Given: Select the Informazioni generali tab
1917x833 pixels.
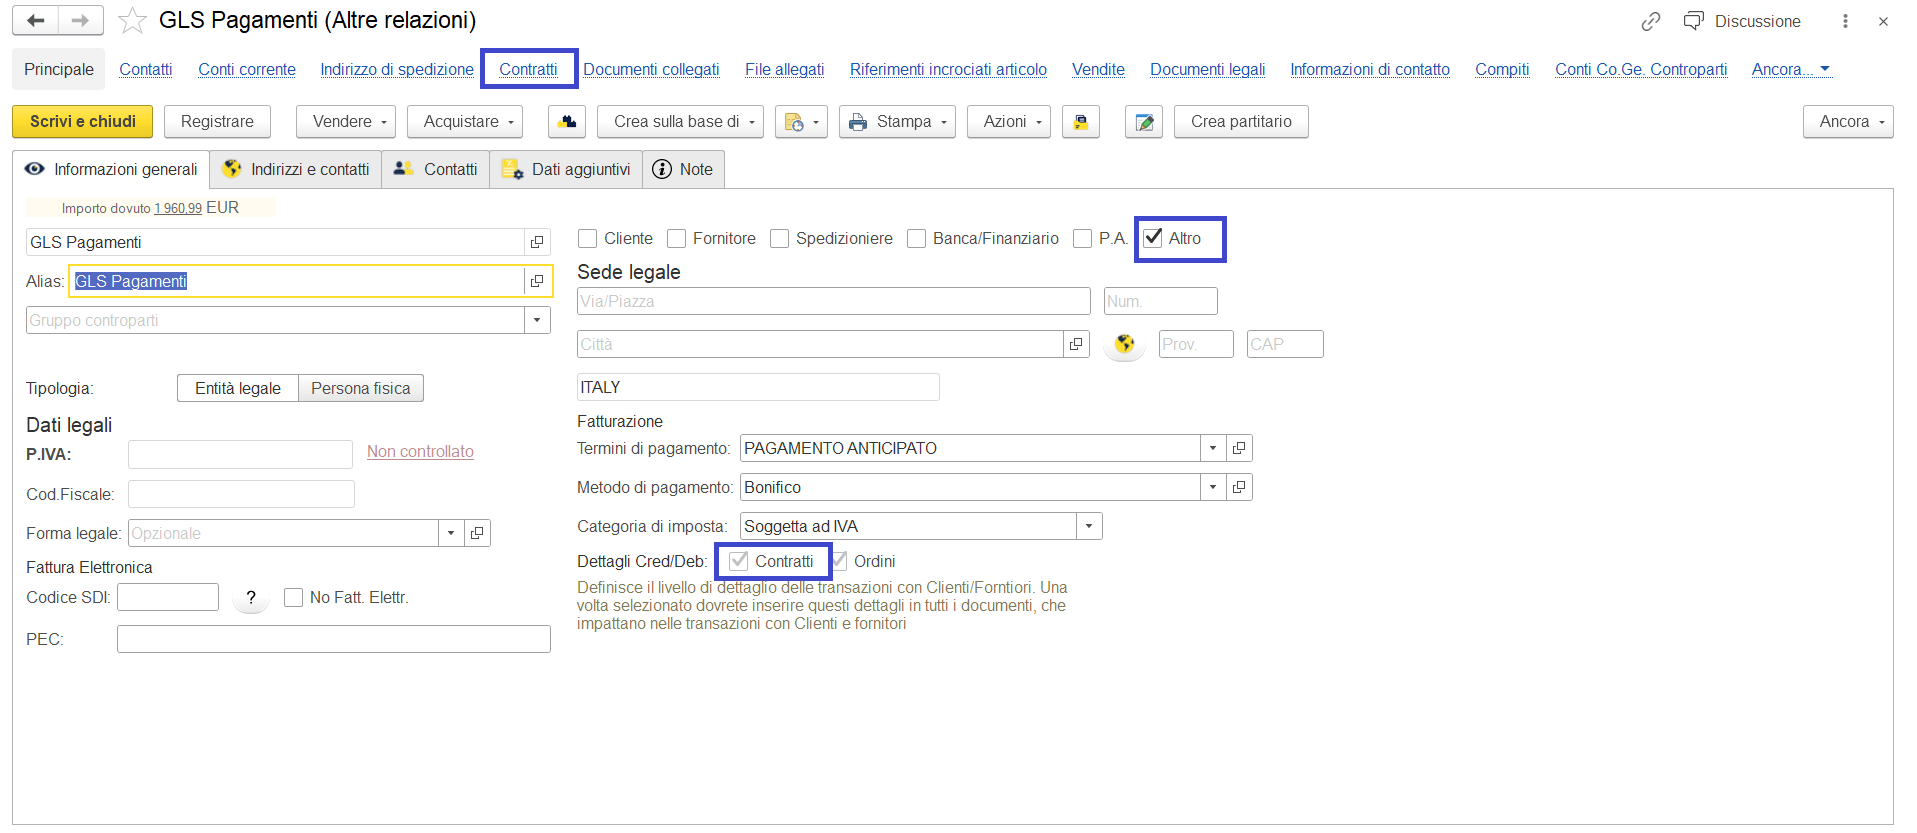Looking at the screenshot, I should 111,169.
